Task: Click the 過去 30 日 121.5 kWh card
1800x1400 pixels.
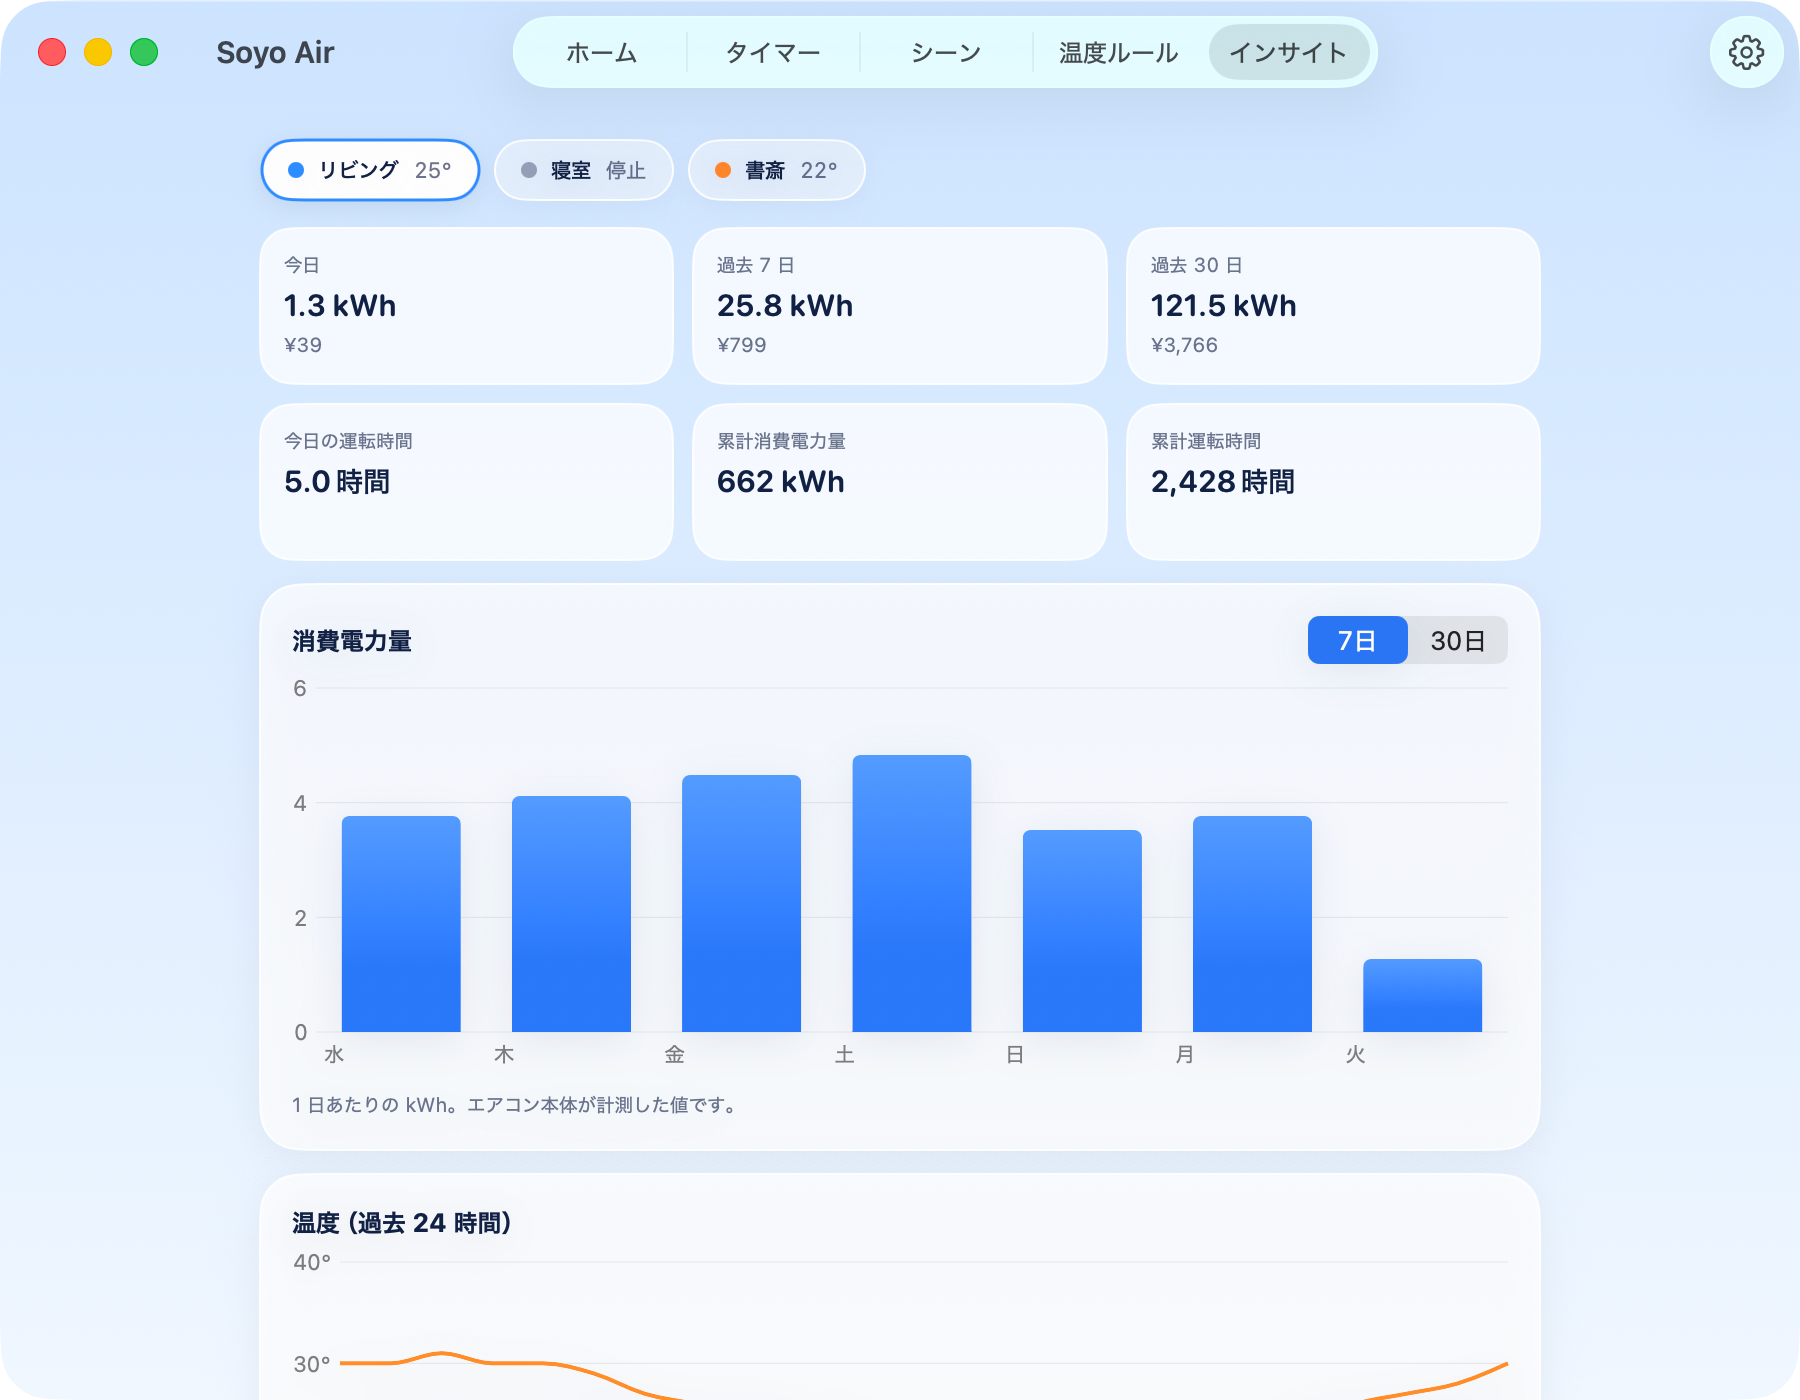Action: pos(1333,306)
